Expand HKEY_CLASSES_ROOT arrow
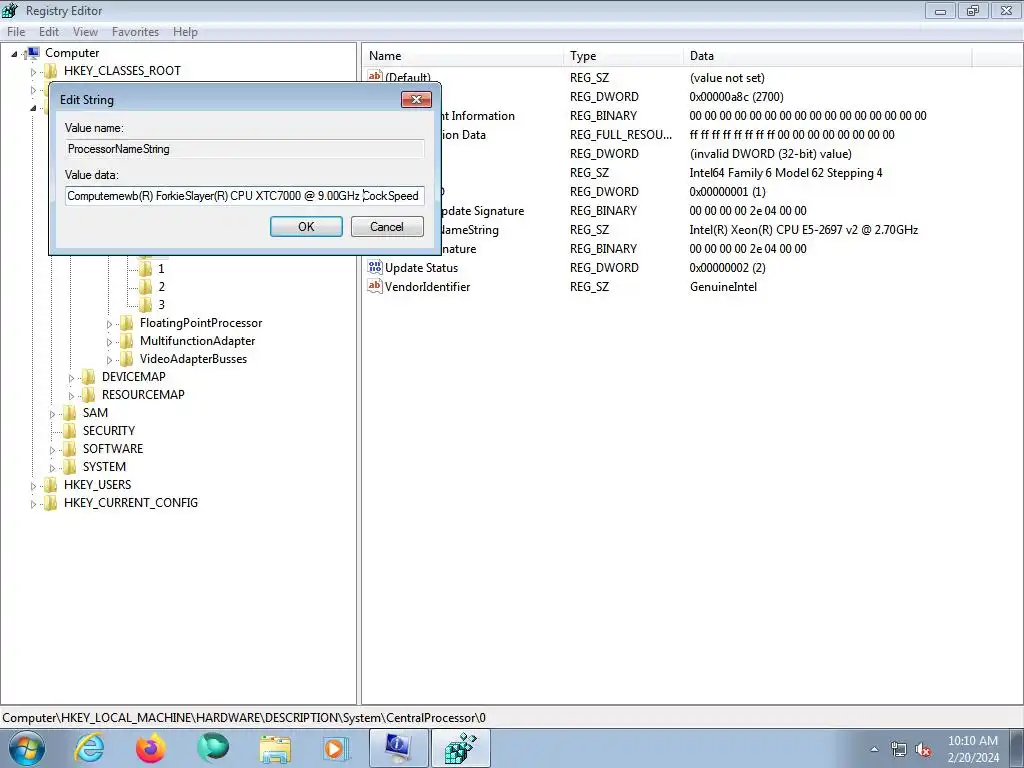Screen dimensions: 1024x768 33,72
